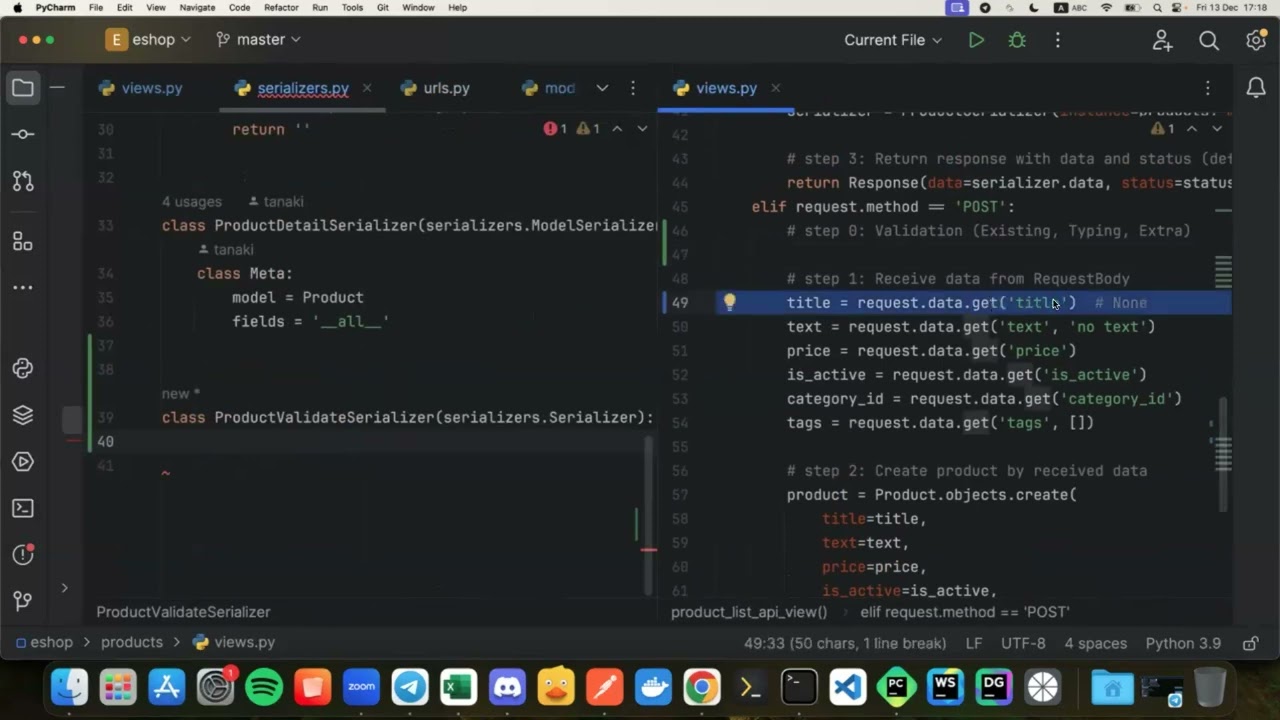1280x720 pixels.
Task: Open line separator LF selector
Action: 973,643
